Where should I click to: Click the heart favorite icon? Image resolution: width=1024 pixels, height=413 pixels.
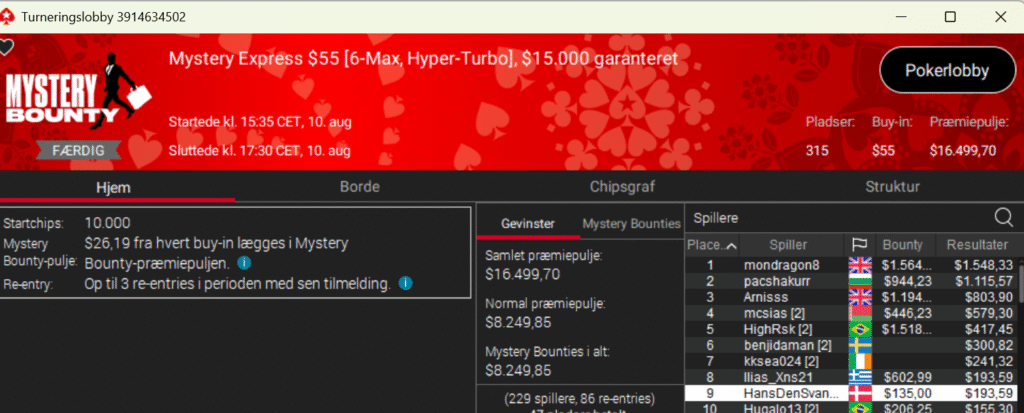coord(6,48)
